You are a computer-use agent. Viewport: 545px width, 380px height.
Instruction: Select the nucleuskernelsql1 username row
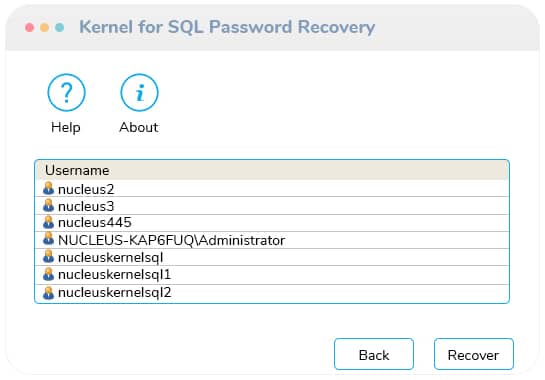click(272, 275)
